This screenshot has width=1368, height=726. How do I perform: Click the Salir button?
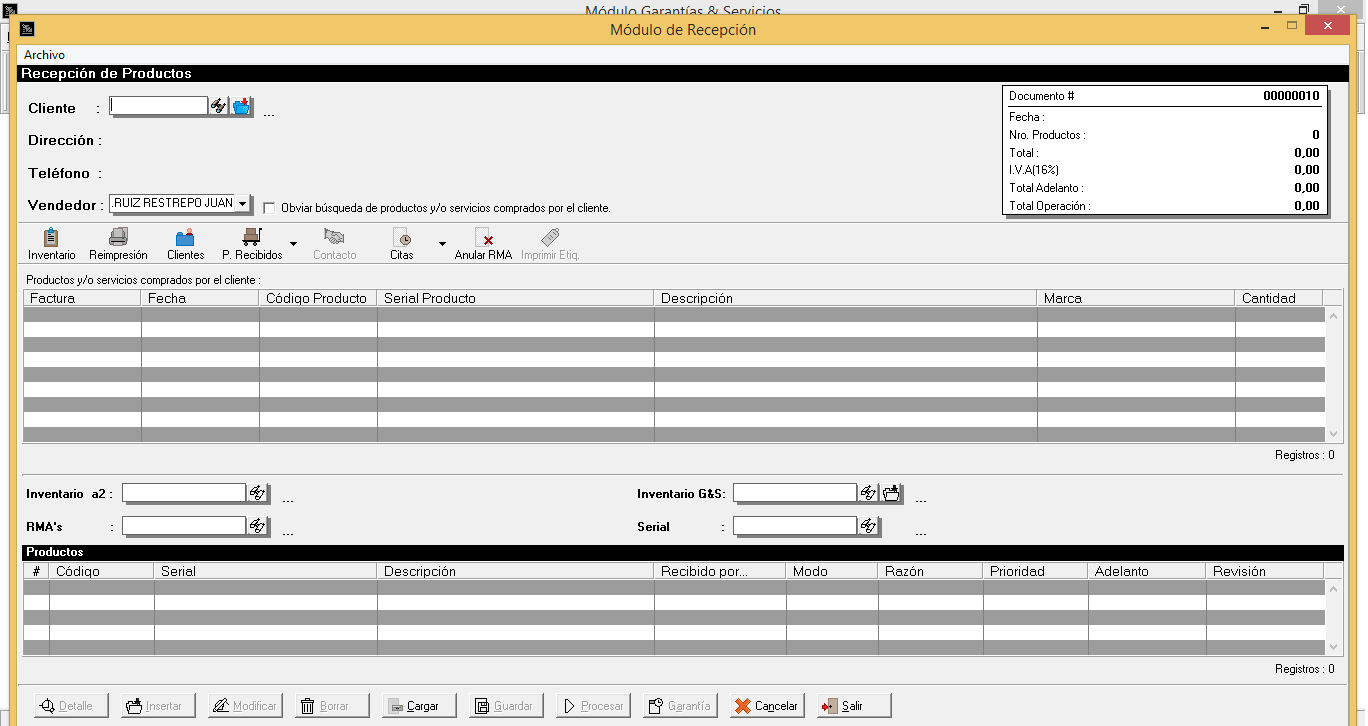tap(853, 706)
